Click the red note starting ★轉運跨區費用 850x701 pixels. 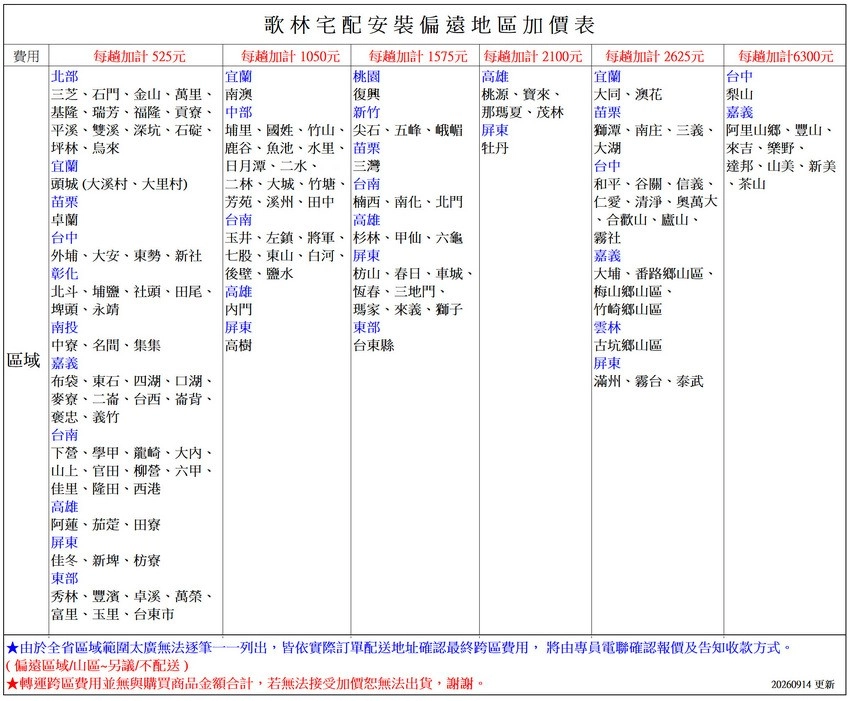[x=245, y=683]
